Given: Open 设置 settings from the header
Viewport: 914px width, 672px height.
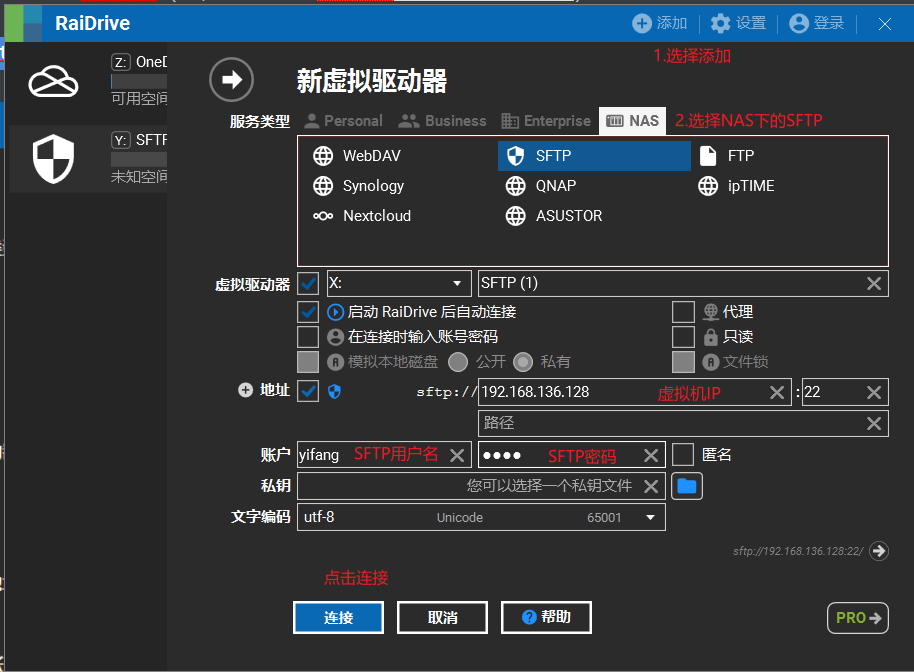Looking at the screenshot, I should point(739,23).
